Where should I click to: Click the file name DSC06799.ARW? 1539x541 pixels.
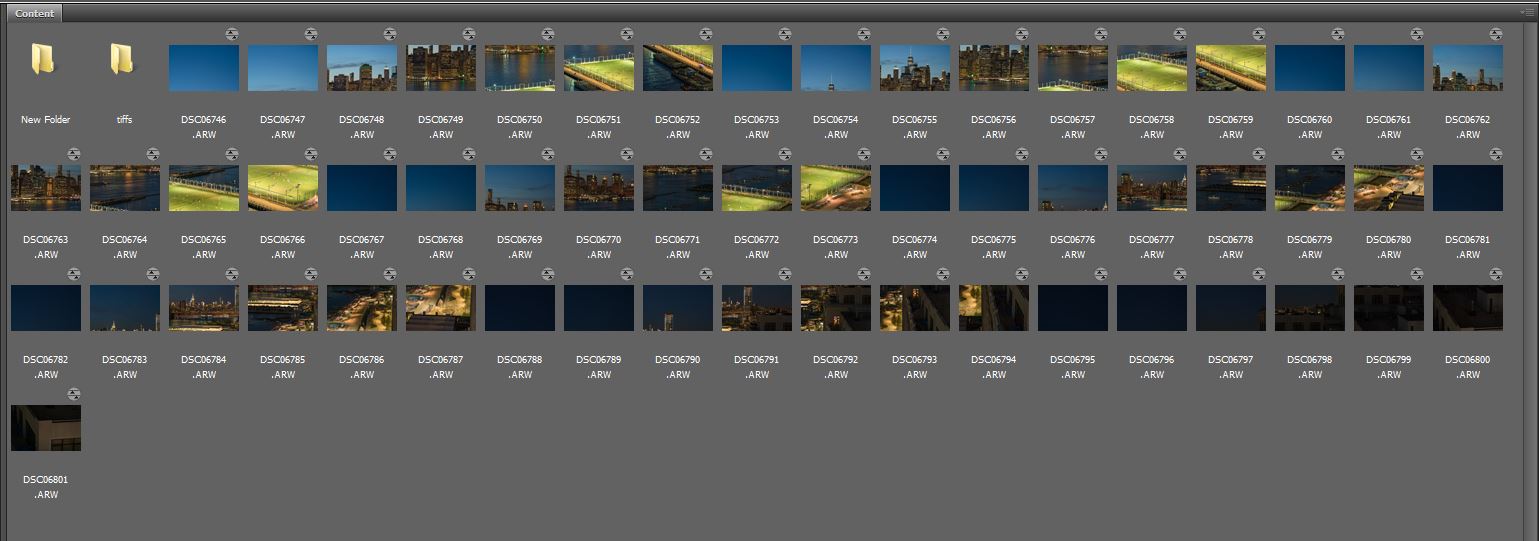1389,367
